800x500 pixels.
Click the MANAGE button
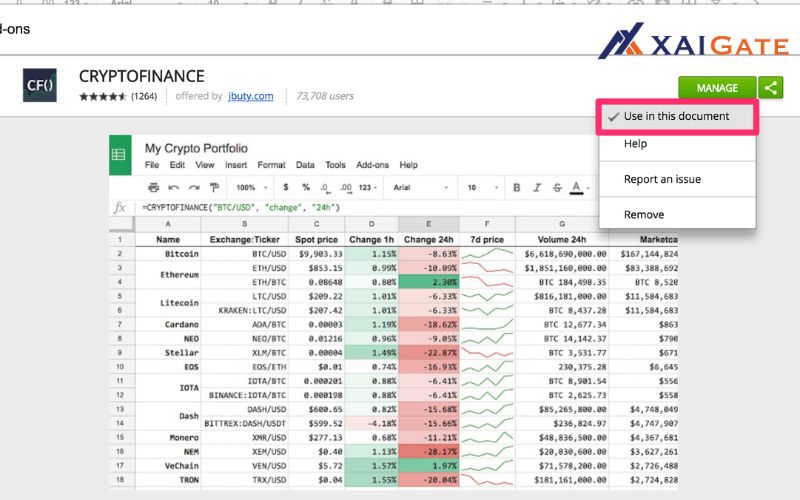pyautogui.click(x=717, y=88)
